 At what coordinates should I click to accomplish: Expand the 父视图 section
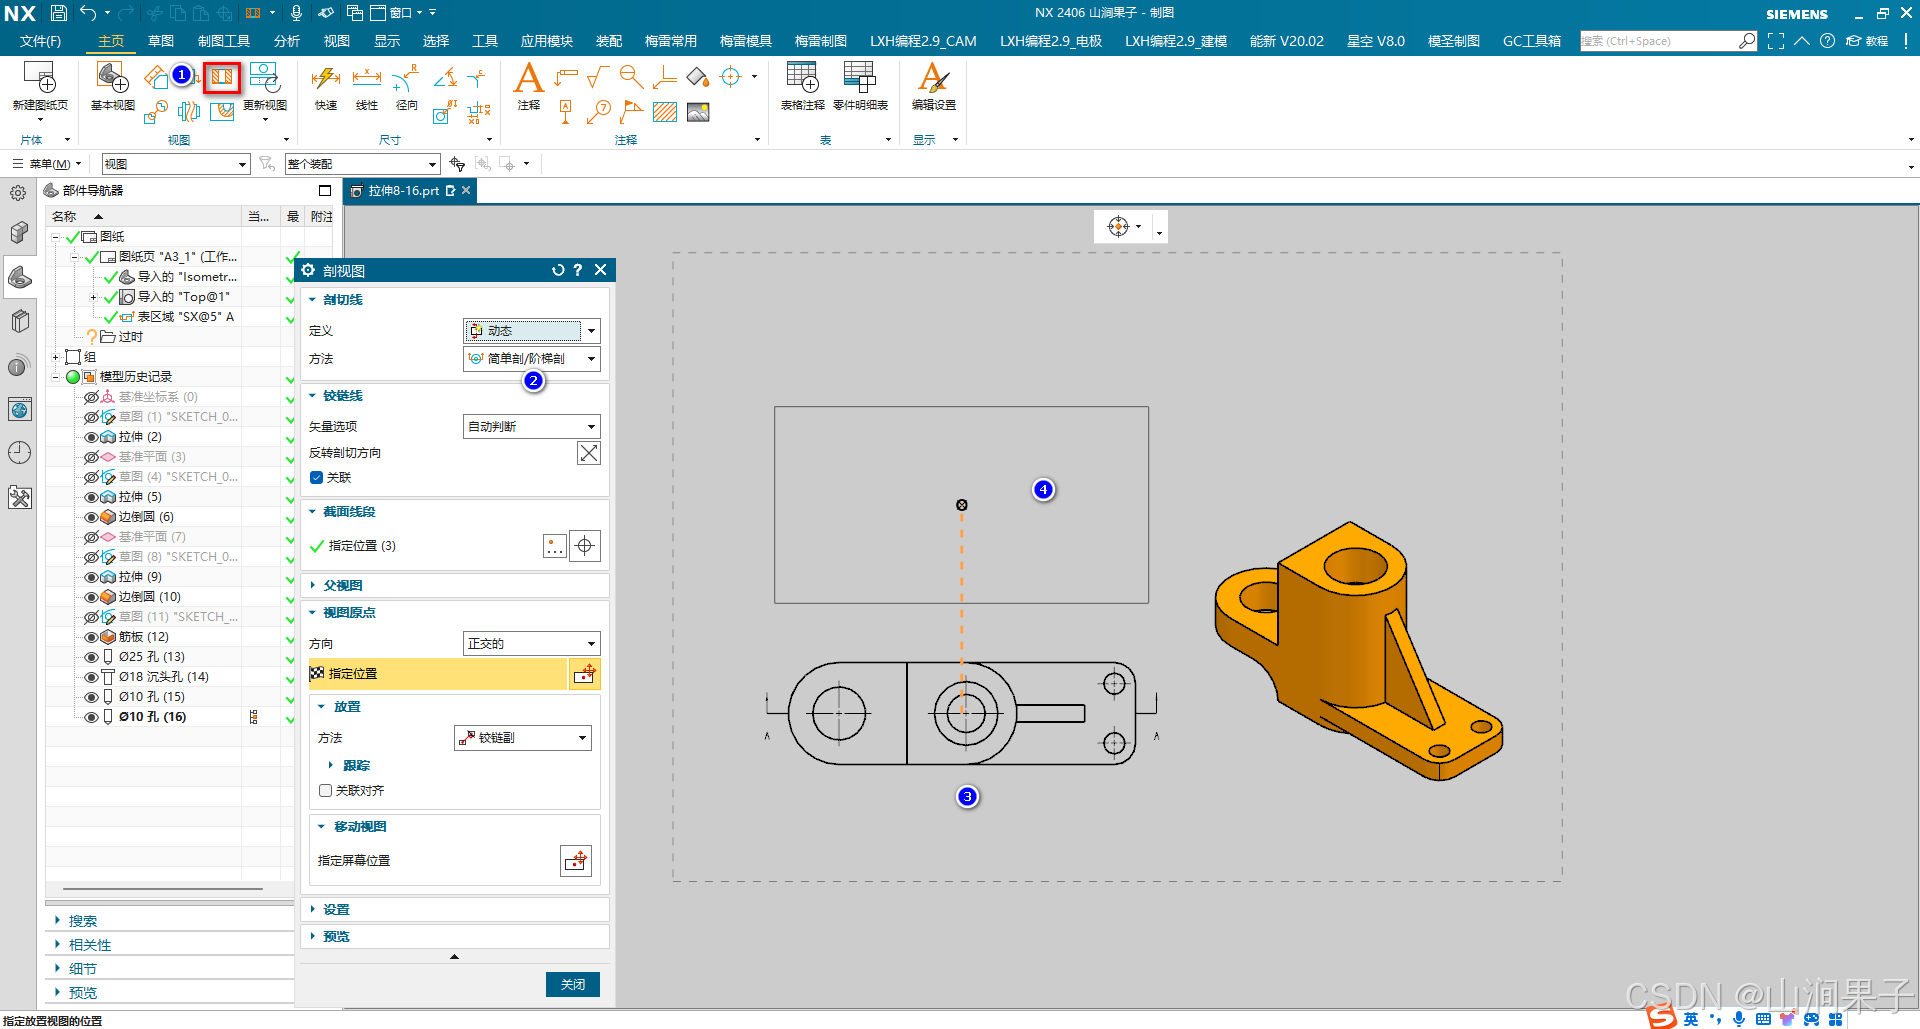click(x=343, y=586)
